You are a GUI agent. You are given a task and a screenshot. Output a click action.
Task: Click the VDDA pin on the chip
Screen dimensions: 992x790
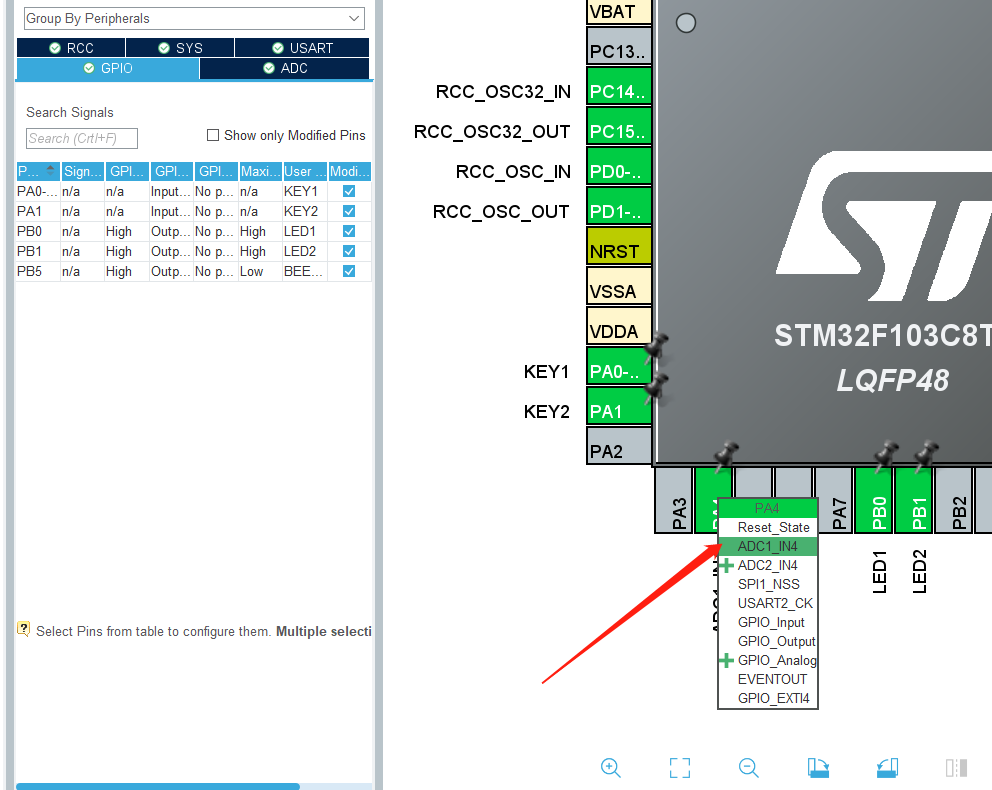(619, 325)
